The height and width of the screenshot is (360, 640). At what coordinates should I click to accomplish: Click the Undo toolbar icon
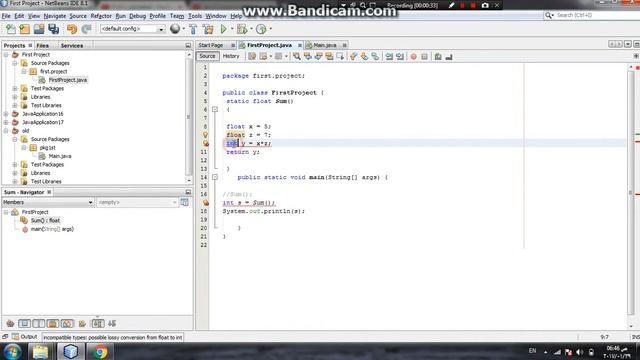pyautogui.click(x=72, y=29)
